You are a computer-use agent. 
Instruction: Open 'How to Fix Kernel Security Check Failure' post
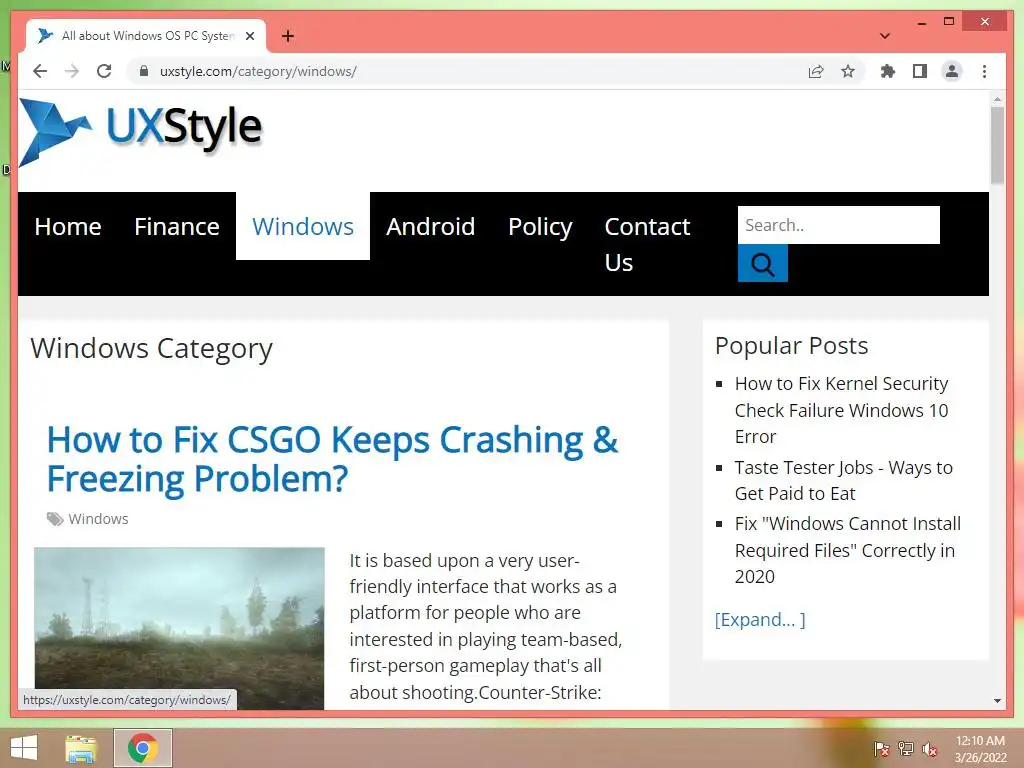[842, 410]
